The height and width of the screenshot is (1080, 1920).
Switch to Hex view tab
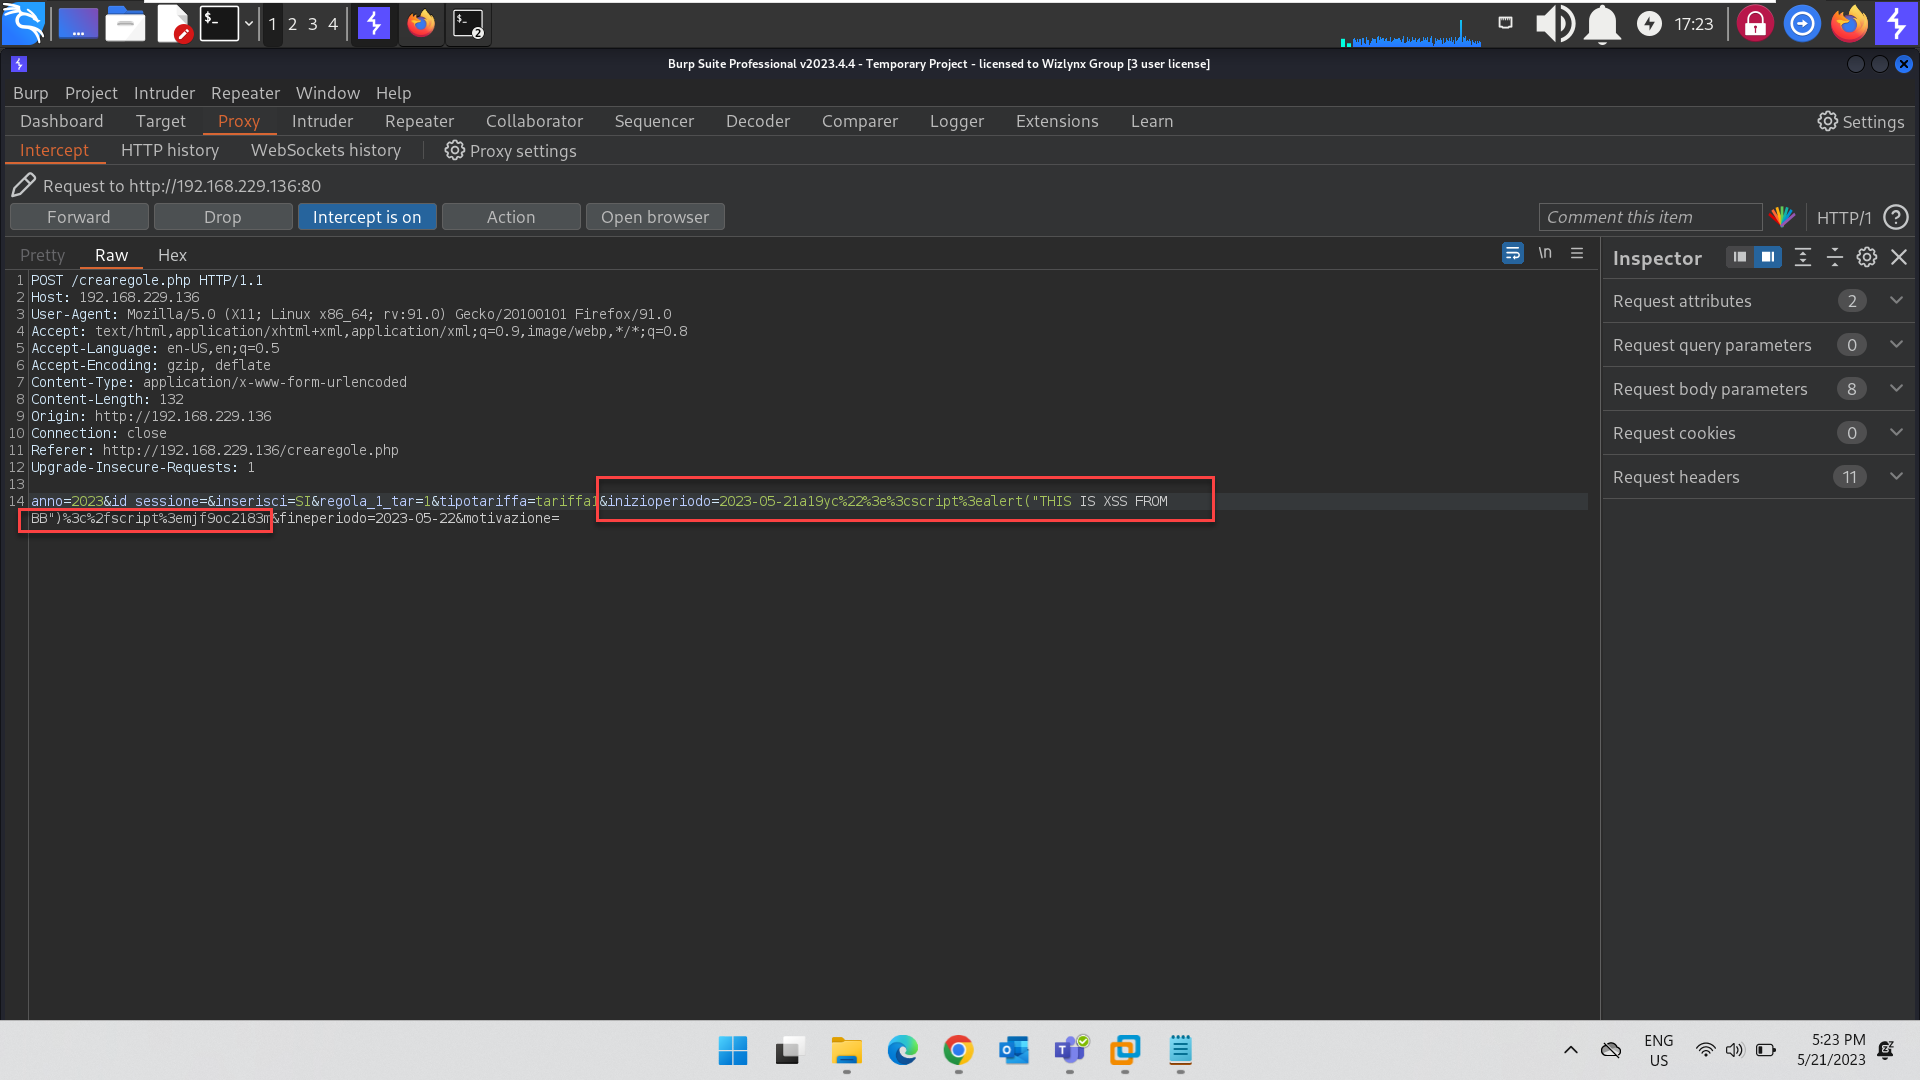[172, 255]
